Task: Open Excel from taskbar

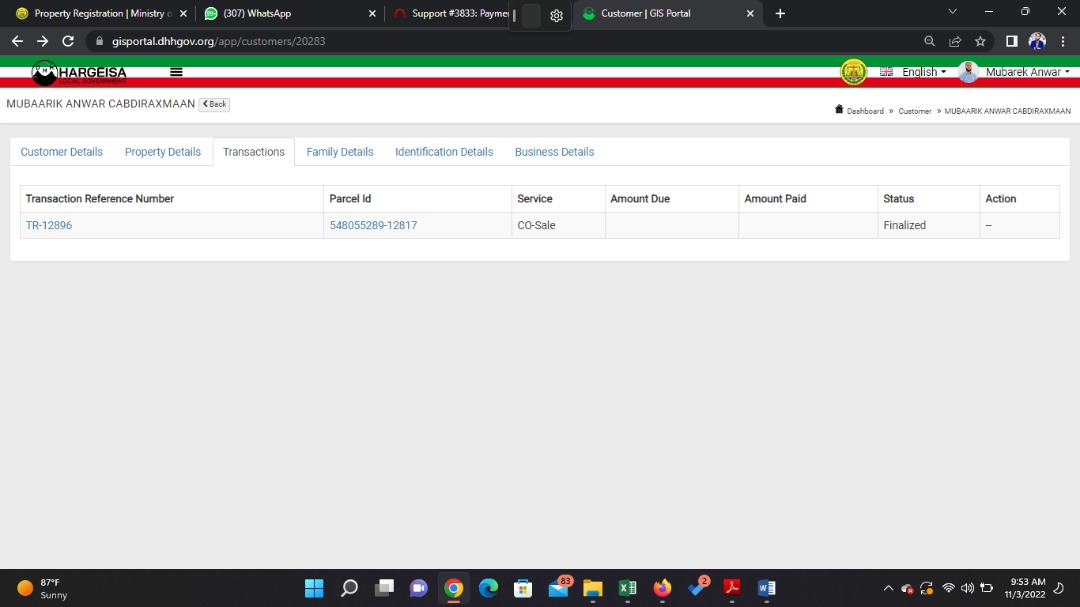Action: 627,588
